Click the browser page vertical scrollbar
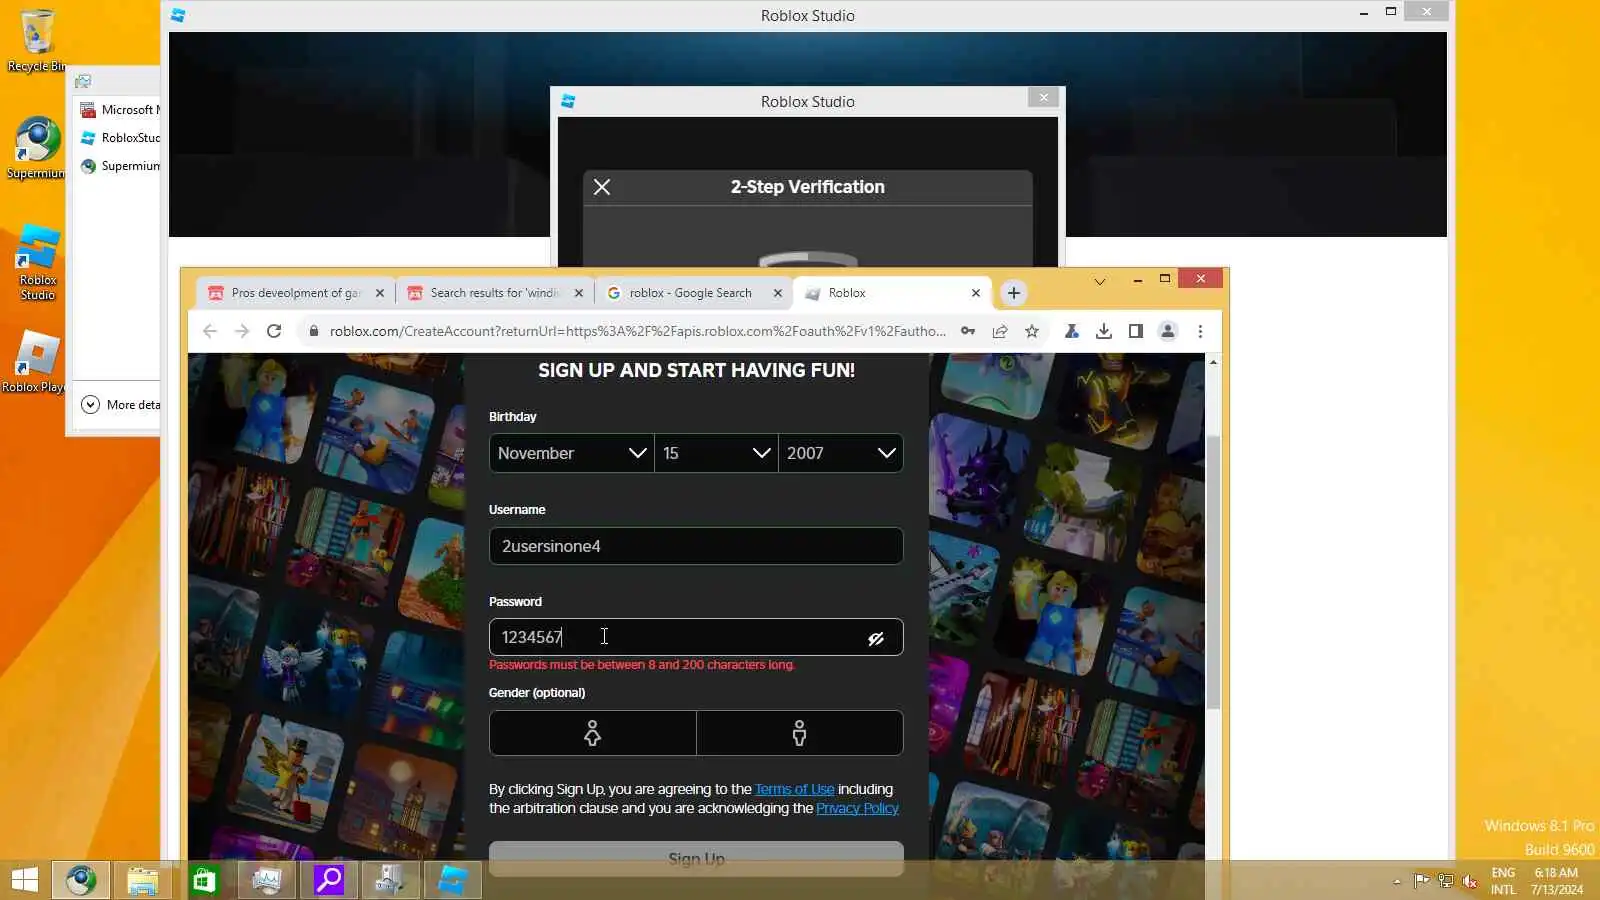 pos(1213,572)
